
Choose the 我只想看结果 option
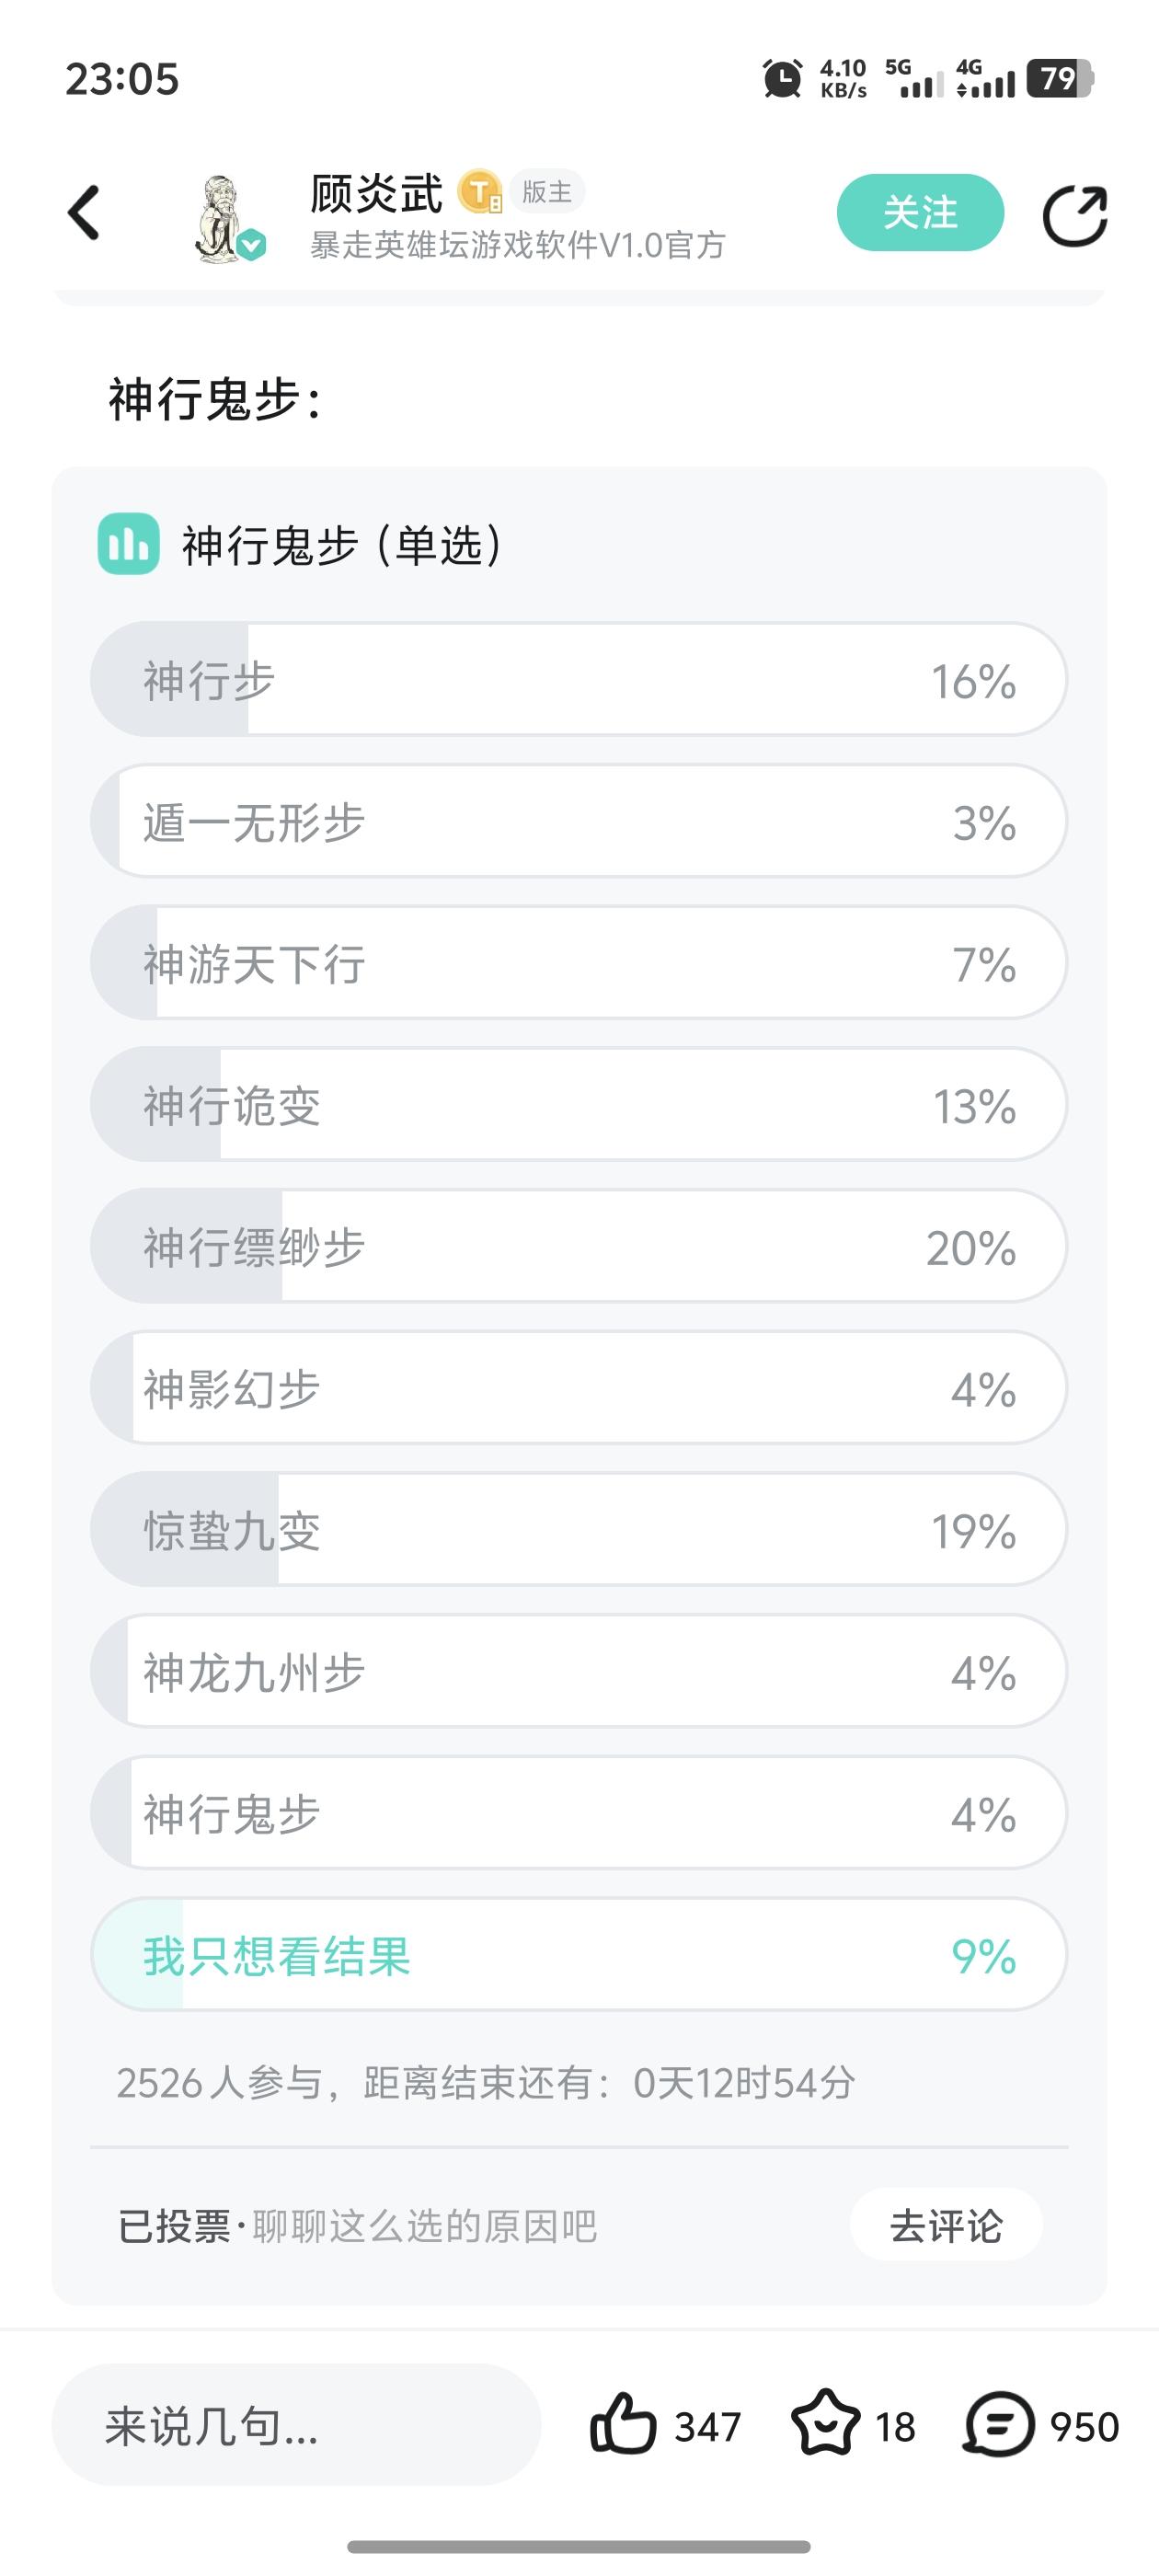[x=578, y=1954]
